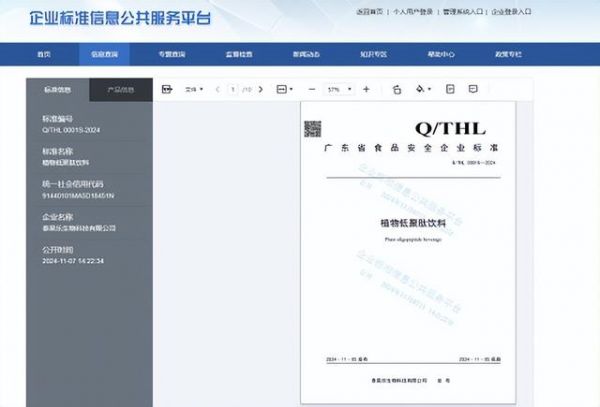600x407 pixels.
Task: Go to next PDF page arrow
Action: pyautogui.click(x=261, y=90)
